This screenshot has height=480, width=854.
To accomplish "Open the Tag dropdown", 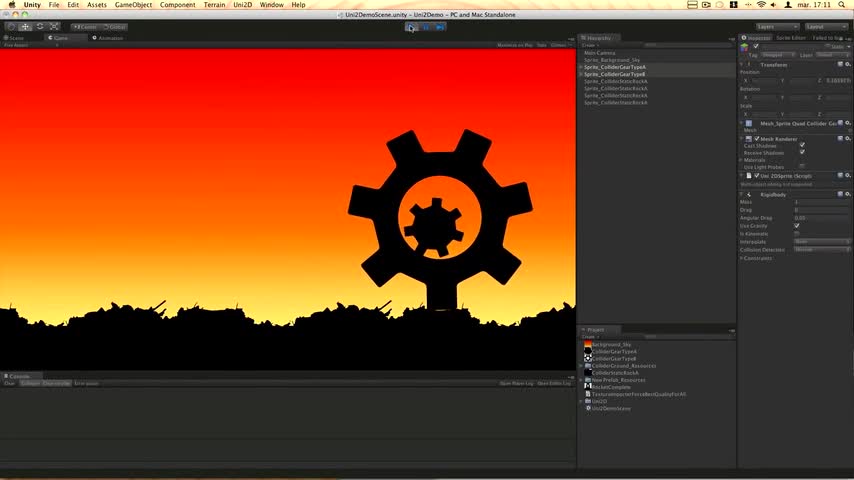I will tap(778, 55).
